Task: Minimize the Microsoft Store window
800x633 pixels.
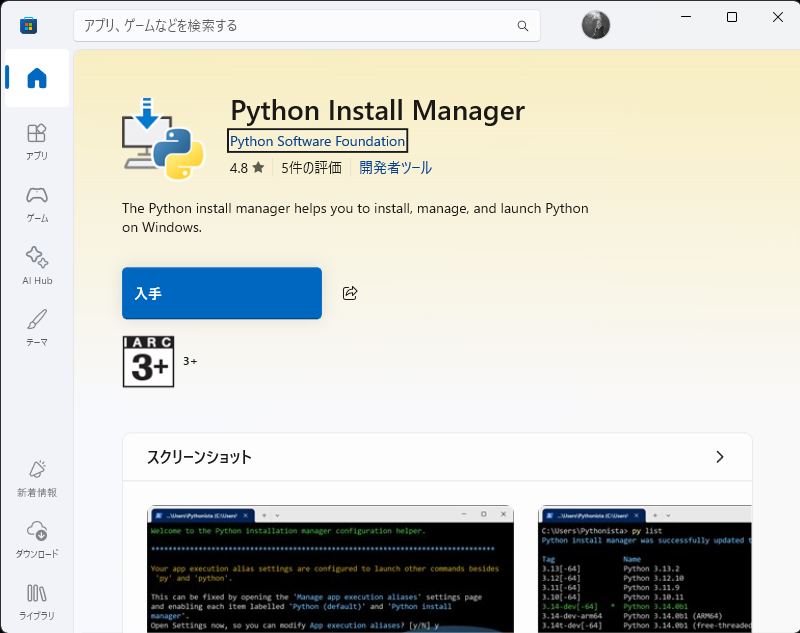Action: (686, 17)
